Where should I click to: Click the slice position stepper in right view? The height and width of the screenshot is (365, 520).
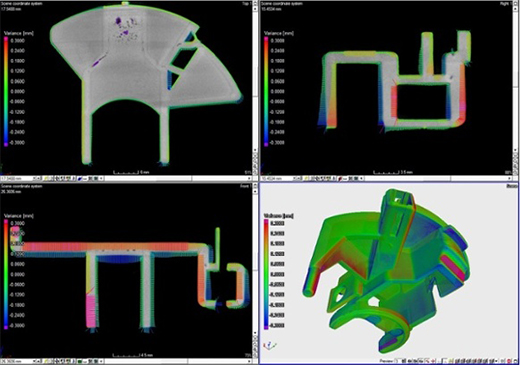[297, 179]
